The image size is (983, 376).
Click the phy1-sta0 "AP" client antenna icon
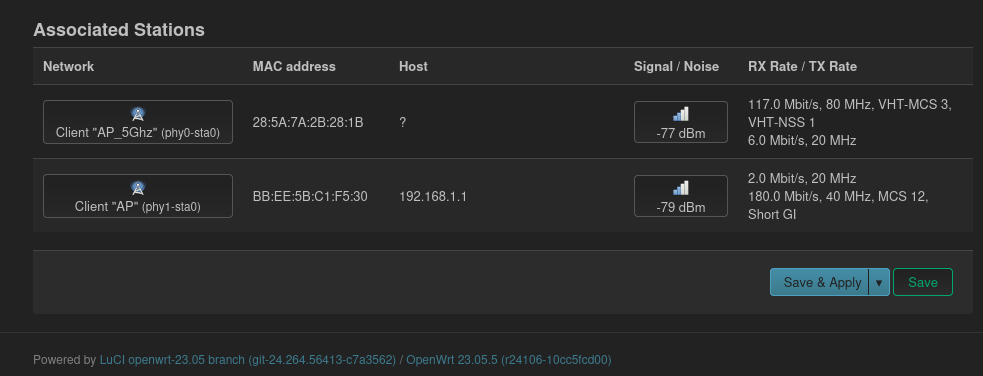[138, 188]
